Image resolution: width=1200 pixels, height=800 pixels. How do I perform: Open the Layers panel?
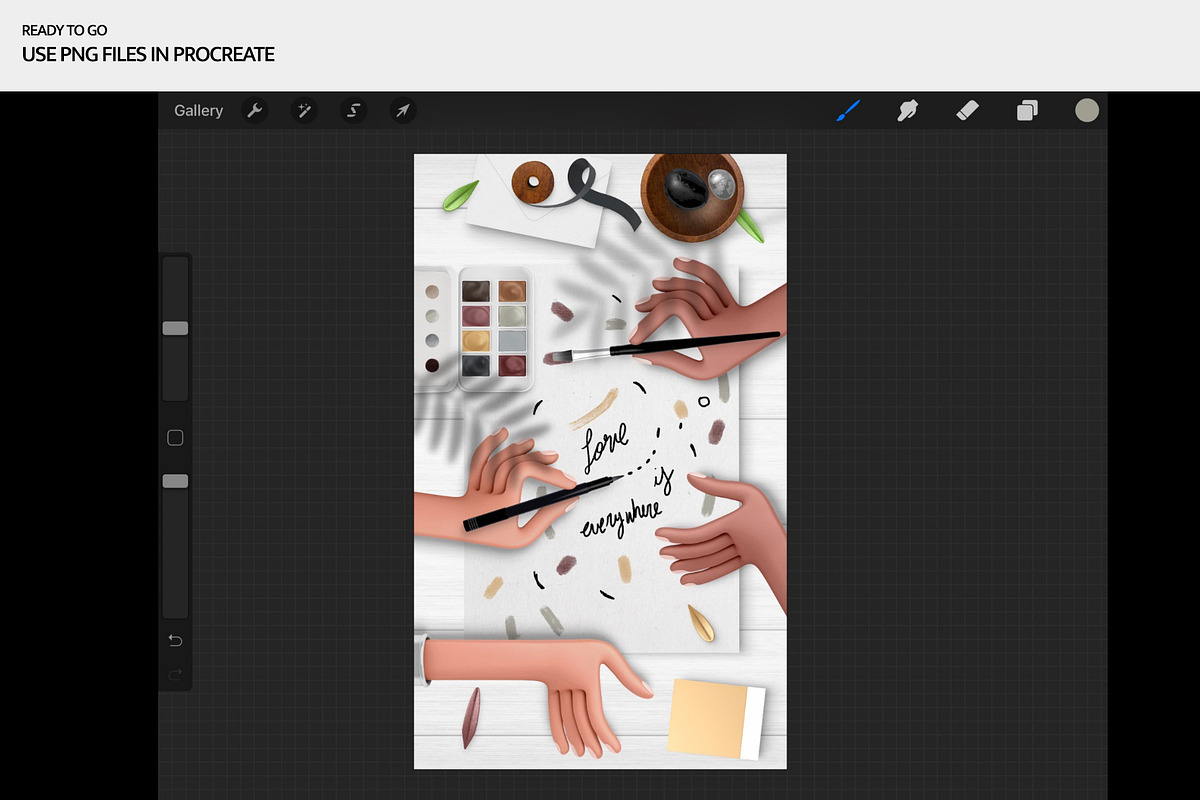coord(1027,111)
